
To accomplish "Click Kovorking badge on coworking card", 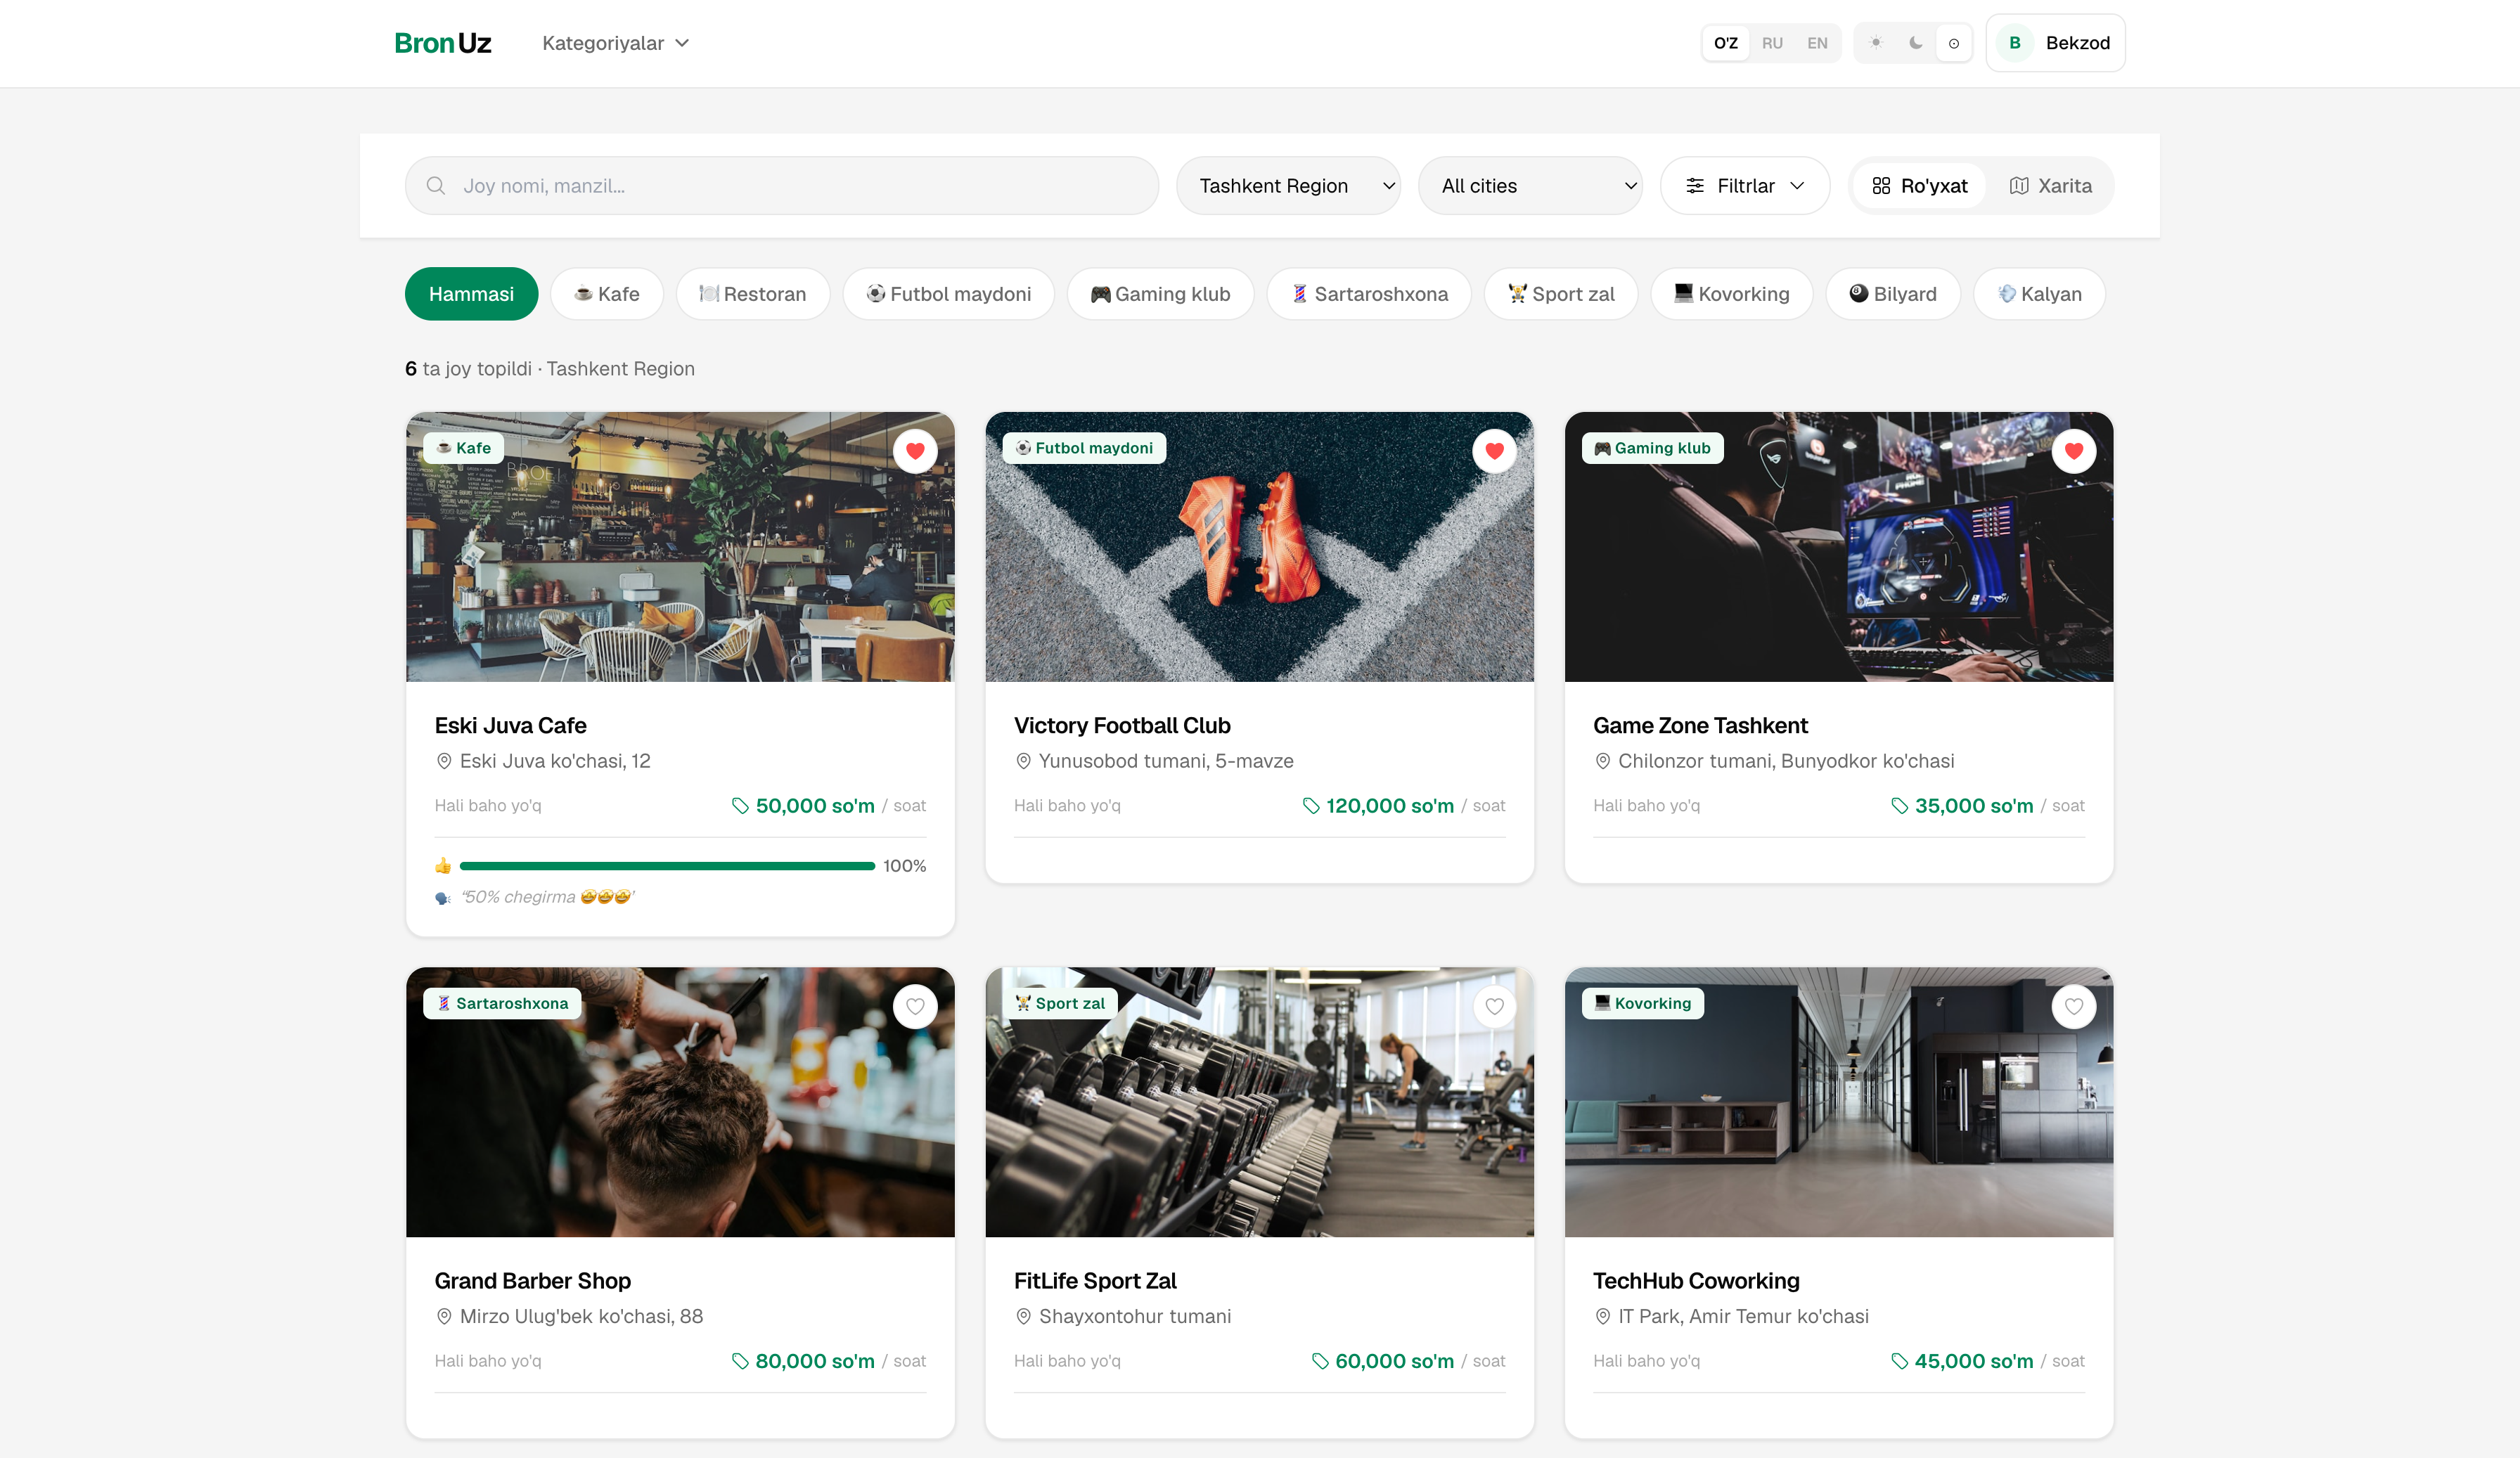I will [1642, 1003].
